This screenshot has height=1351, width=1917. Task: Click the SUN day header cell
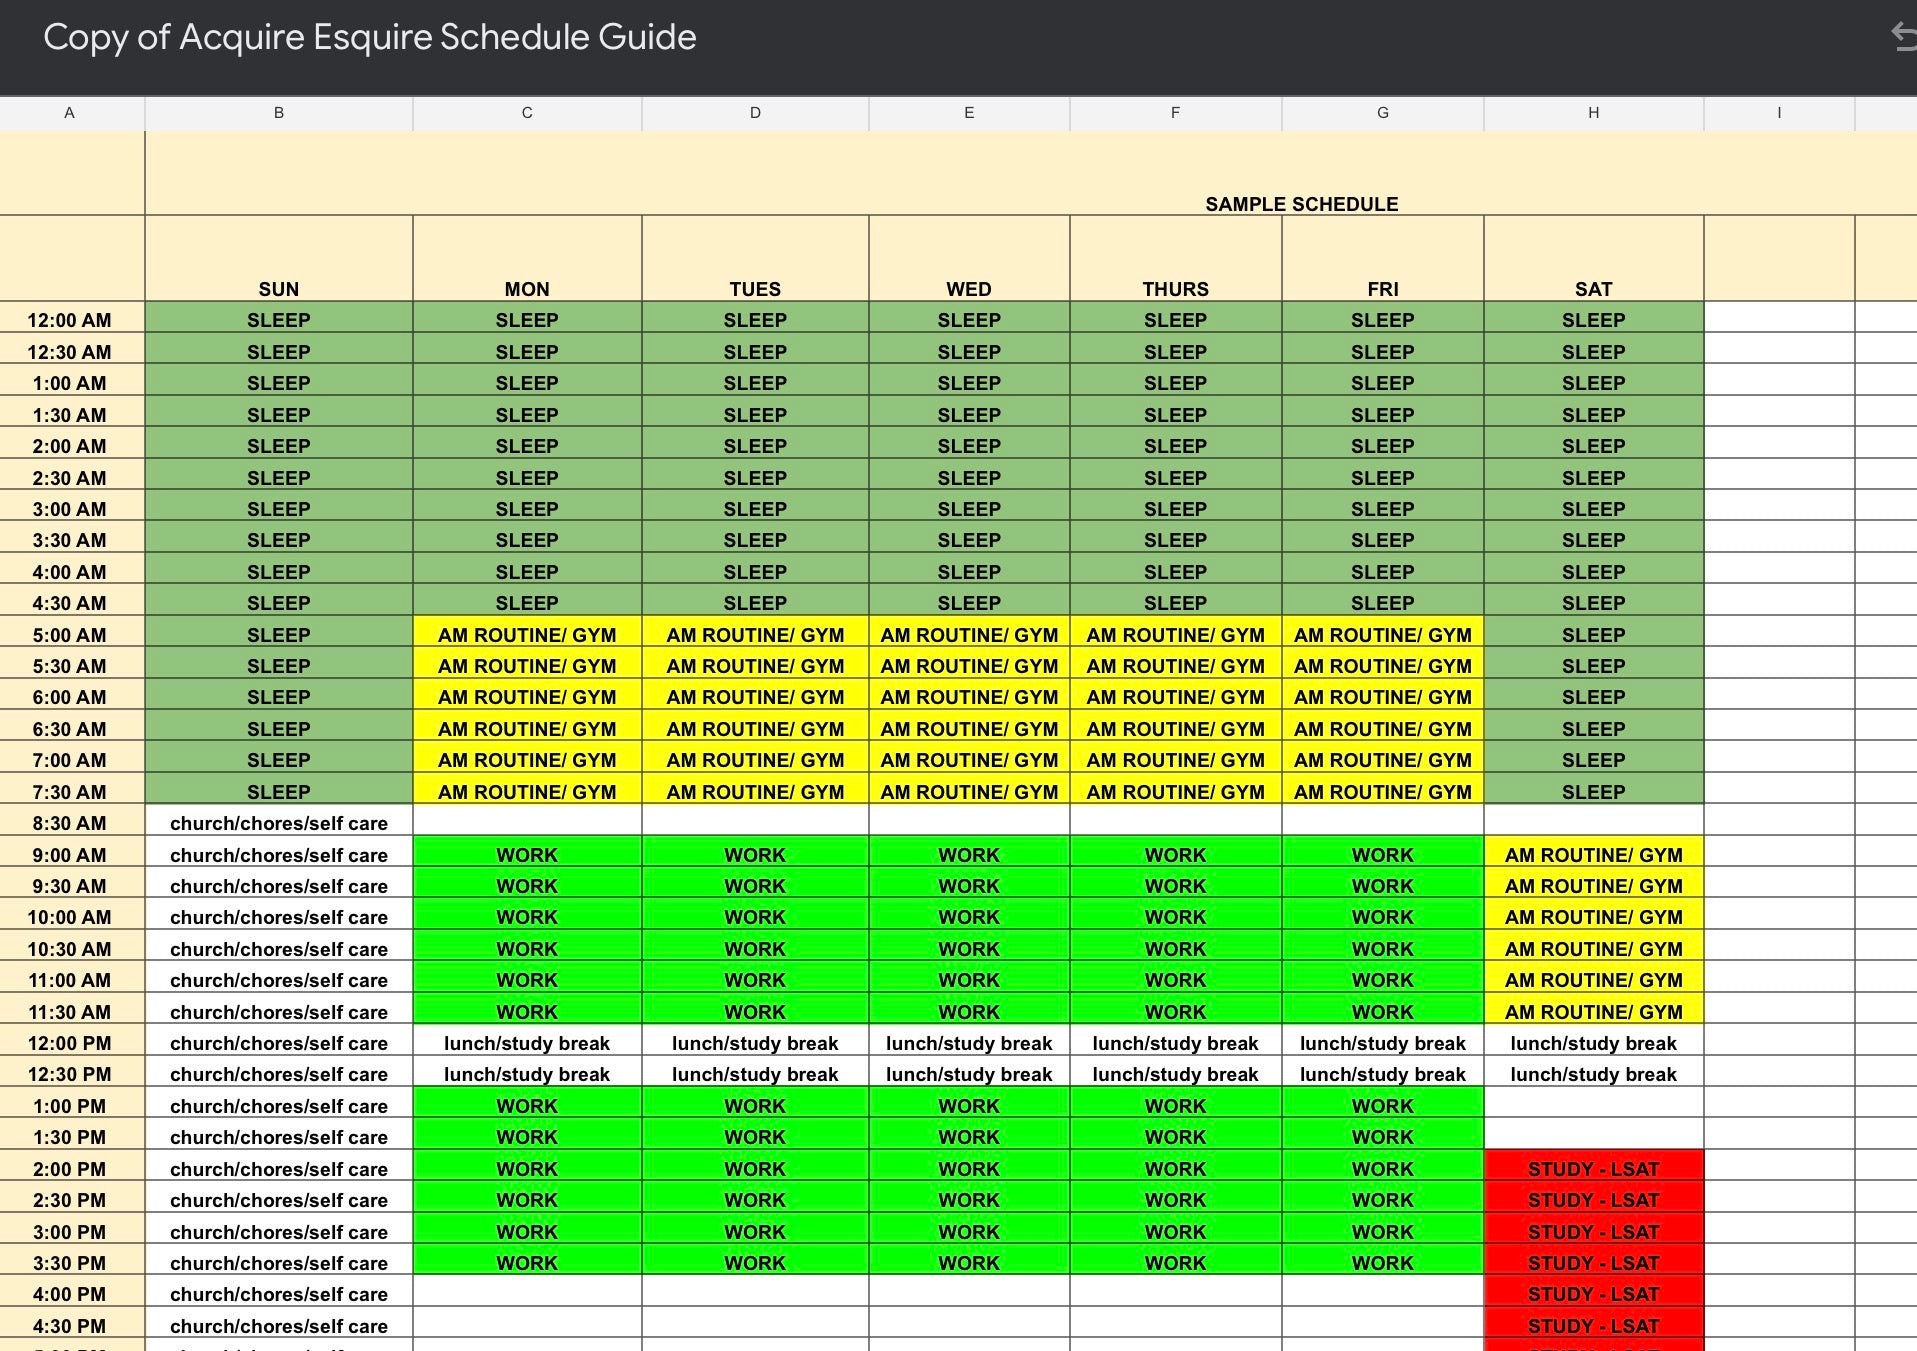(x=279, y=259)
